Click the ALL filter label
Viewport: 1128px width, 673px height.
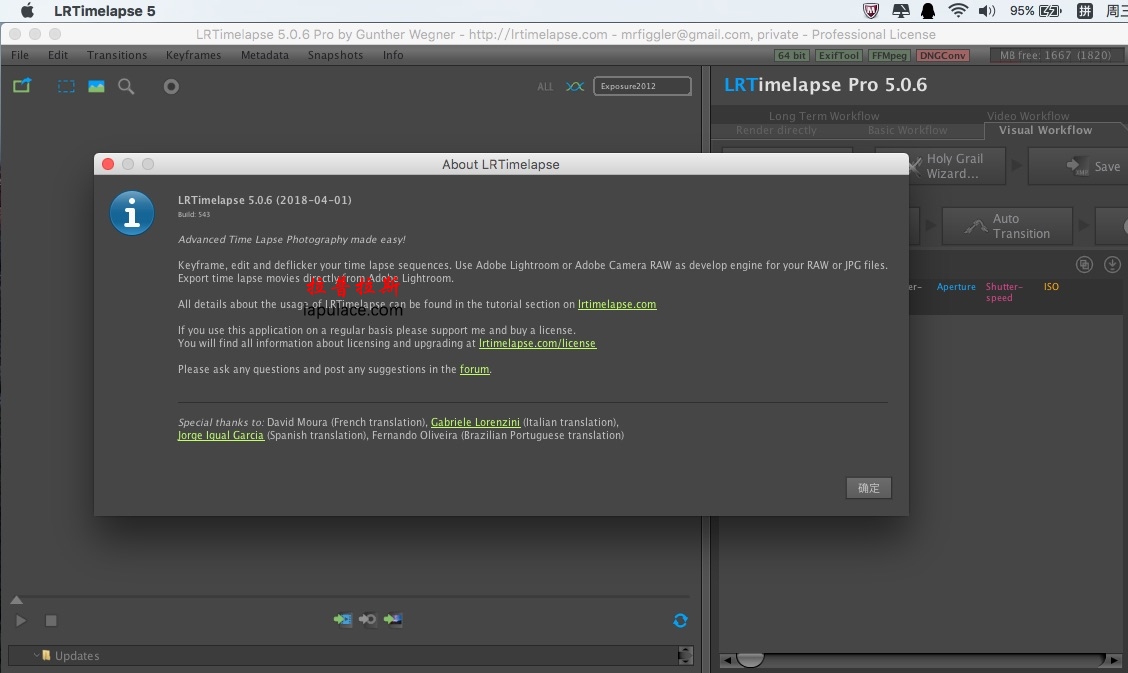point(545,86)
